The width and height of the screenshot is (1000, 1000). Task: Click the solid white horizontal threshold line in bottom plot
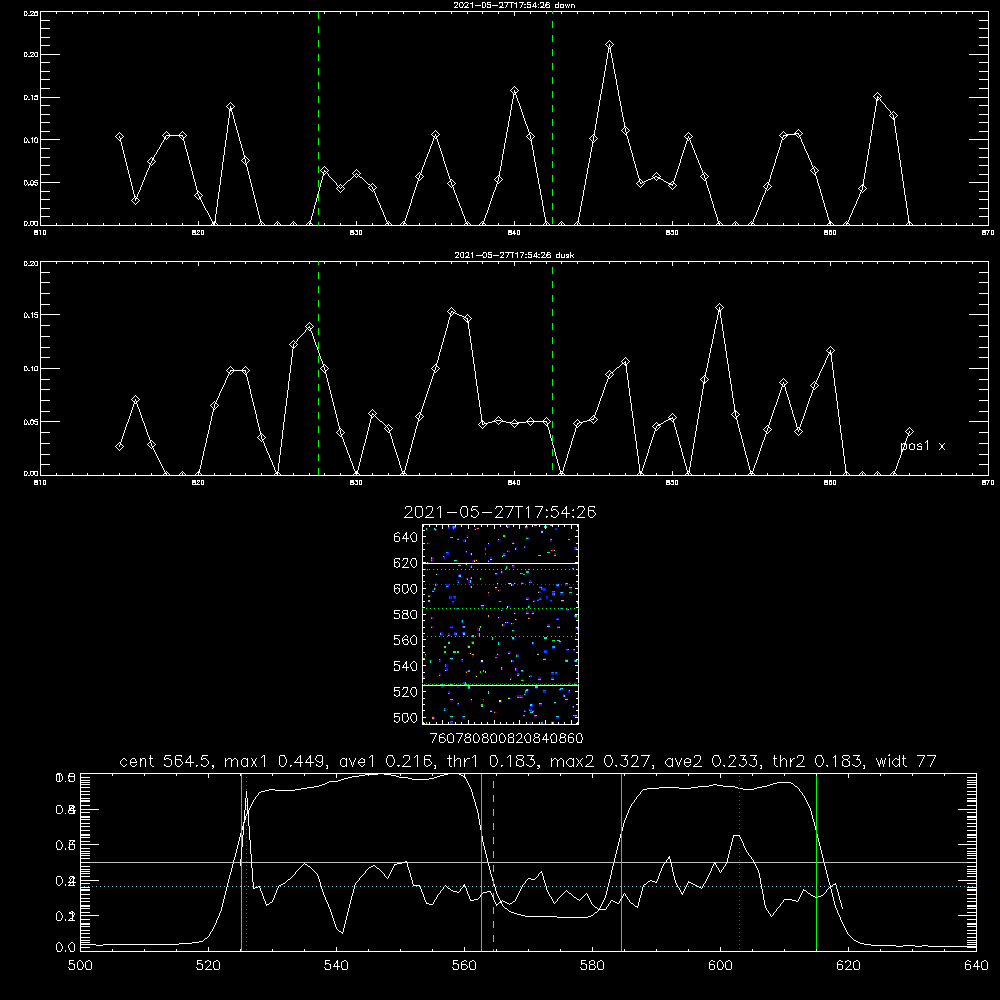[528, 862]
